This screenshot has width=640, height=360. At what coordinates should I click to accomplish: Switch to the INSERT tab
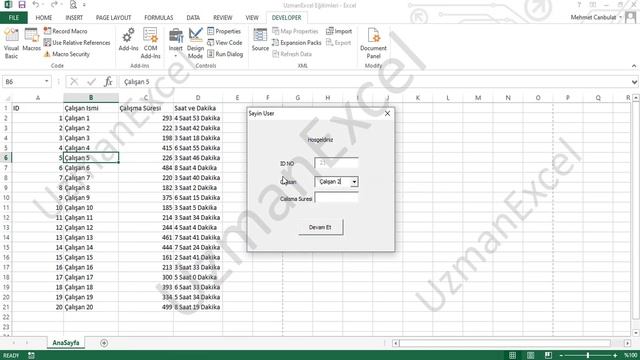74,18
